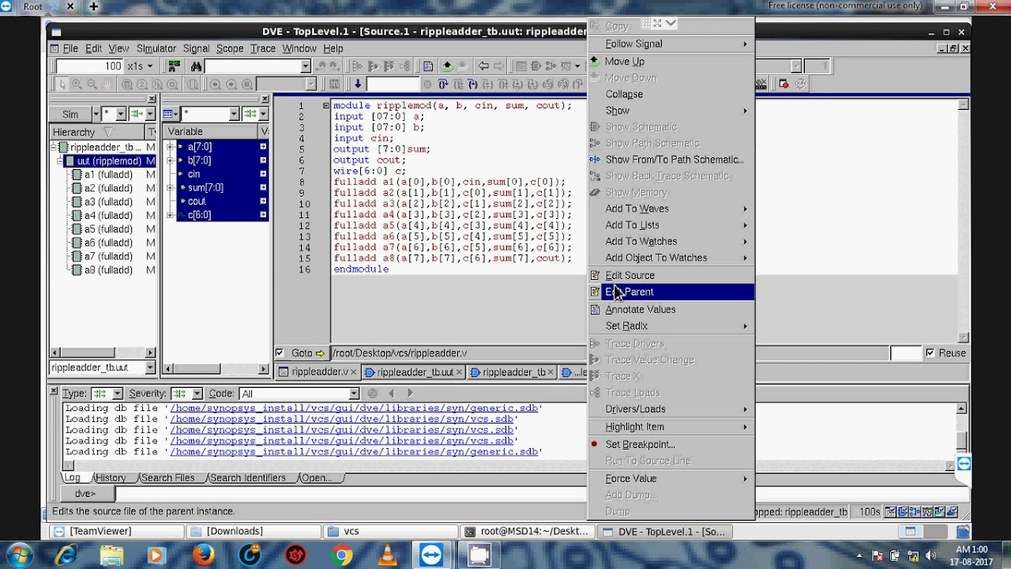Click the binoculars search icon in toolbar

pos(197,66)
